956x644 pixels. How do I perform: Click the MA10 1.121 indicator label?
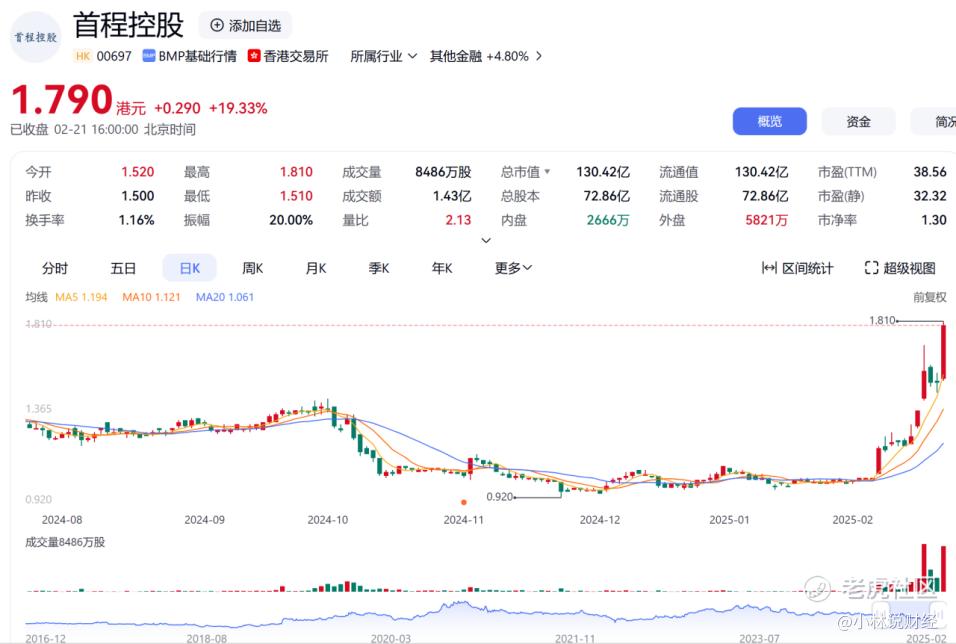coord(151,297)
